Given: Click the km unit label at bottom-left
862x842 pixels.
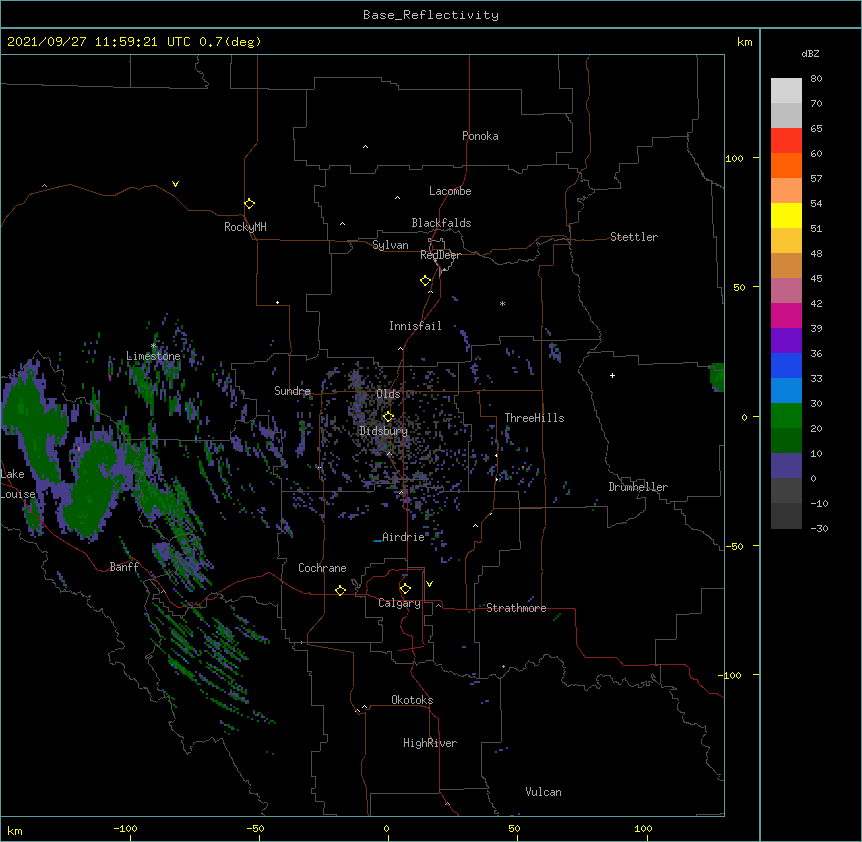Looking at the screenshot, I should [15, 831].
